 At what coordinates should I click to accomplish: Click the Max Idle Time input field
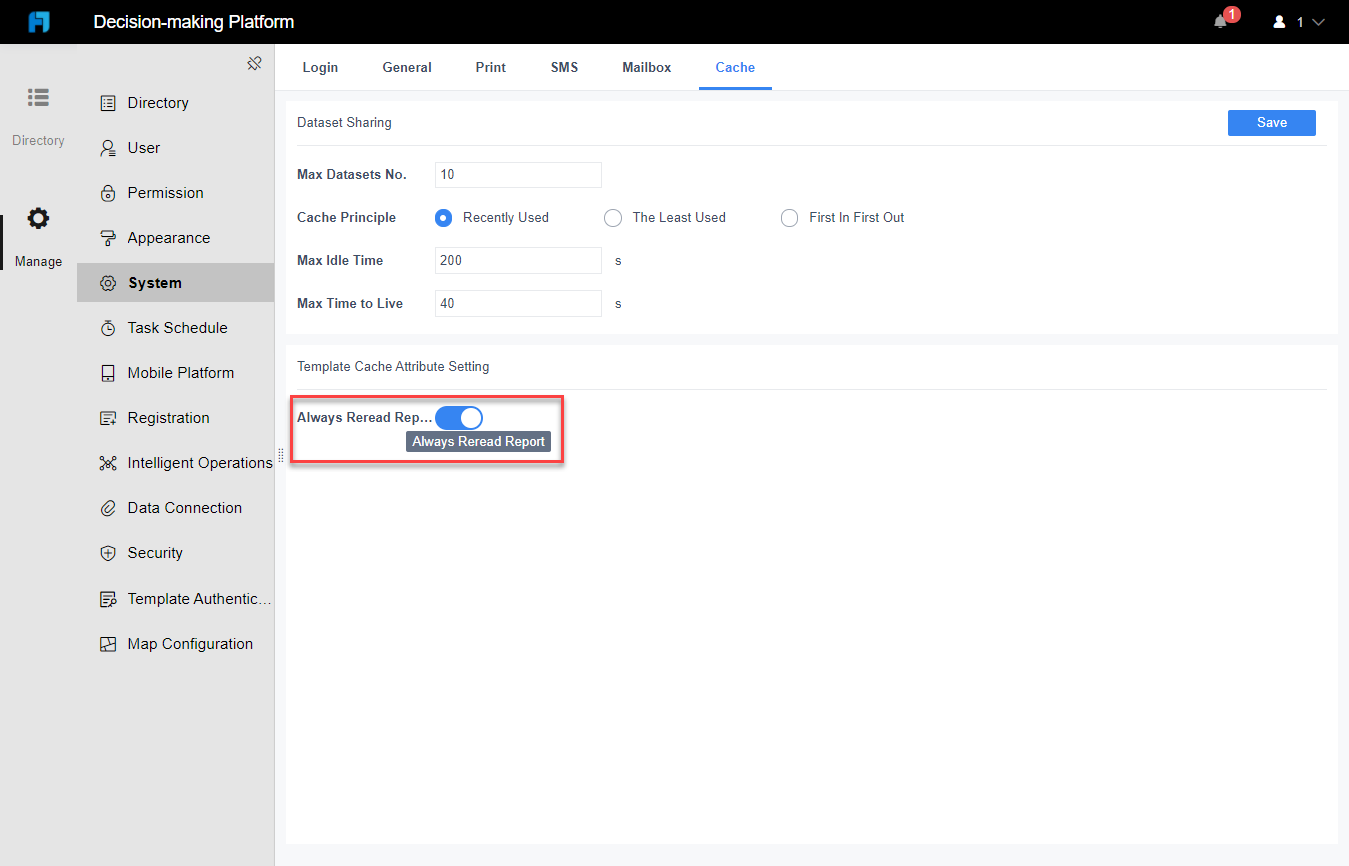pos(517,260)
